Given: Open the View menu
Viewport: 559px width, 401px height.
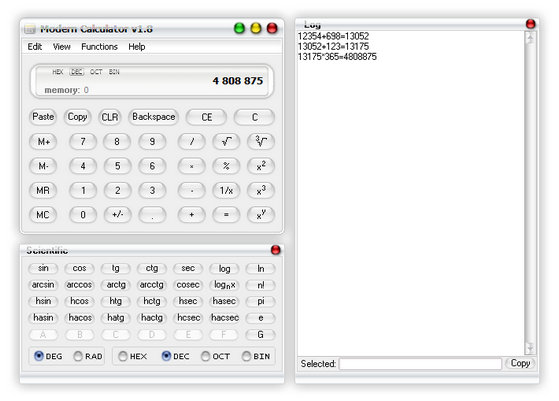Looking at the screenshot, I should pos(62,47).
